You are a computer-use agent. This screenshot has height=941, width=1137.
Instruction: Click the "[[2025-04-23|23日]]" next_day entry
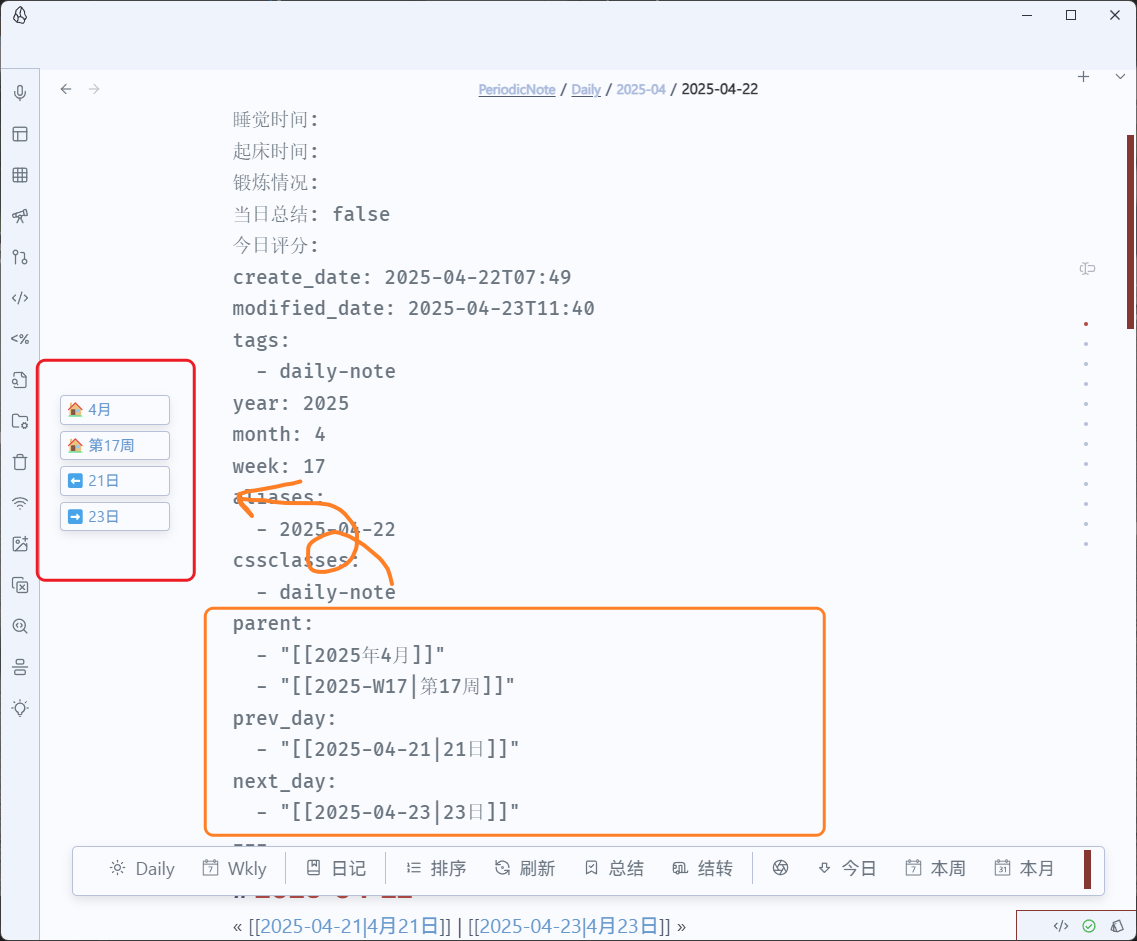(400, 812)
